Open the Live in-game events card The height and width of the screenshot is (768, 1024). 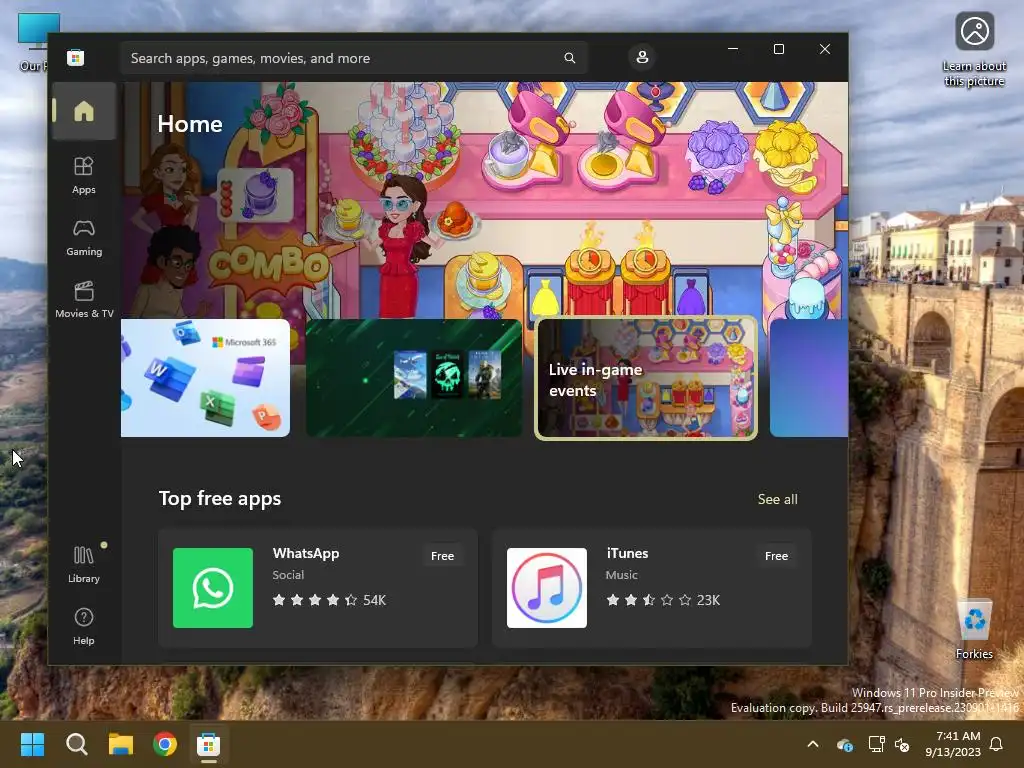coord(646,378)
